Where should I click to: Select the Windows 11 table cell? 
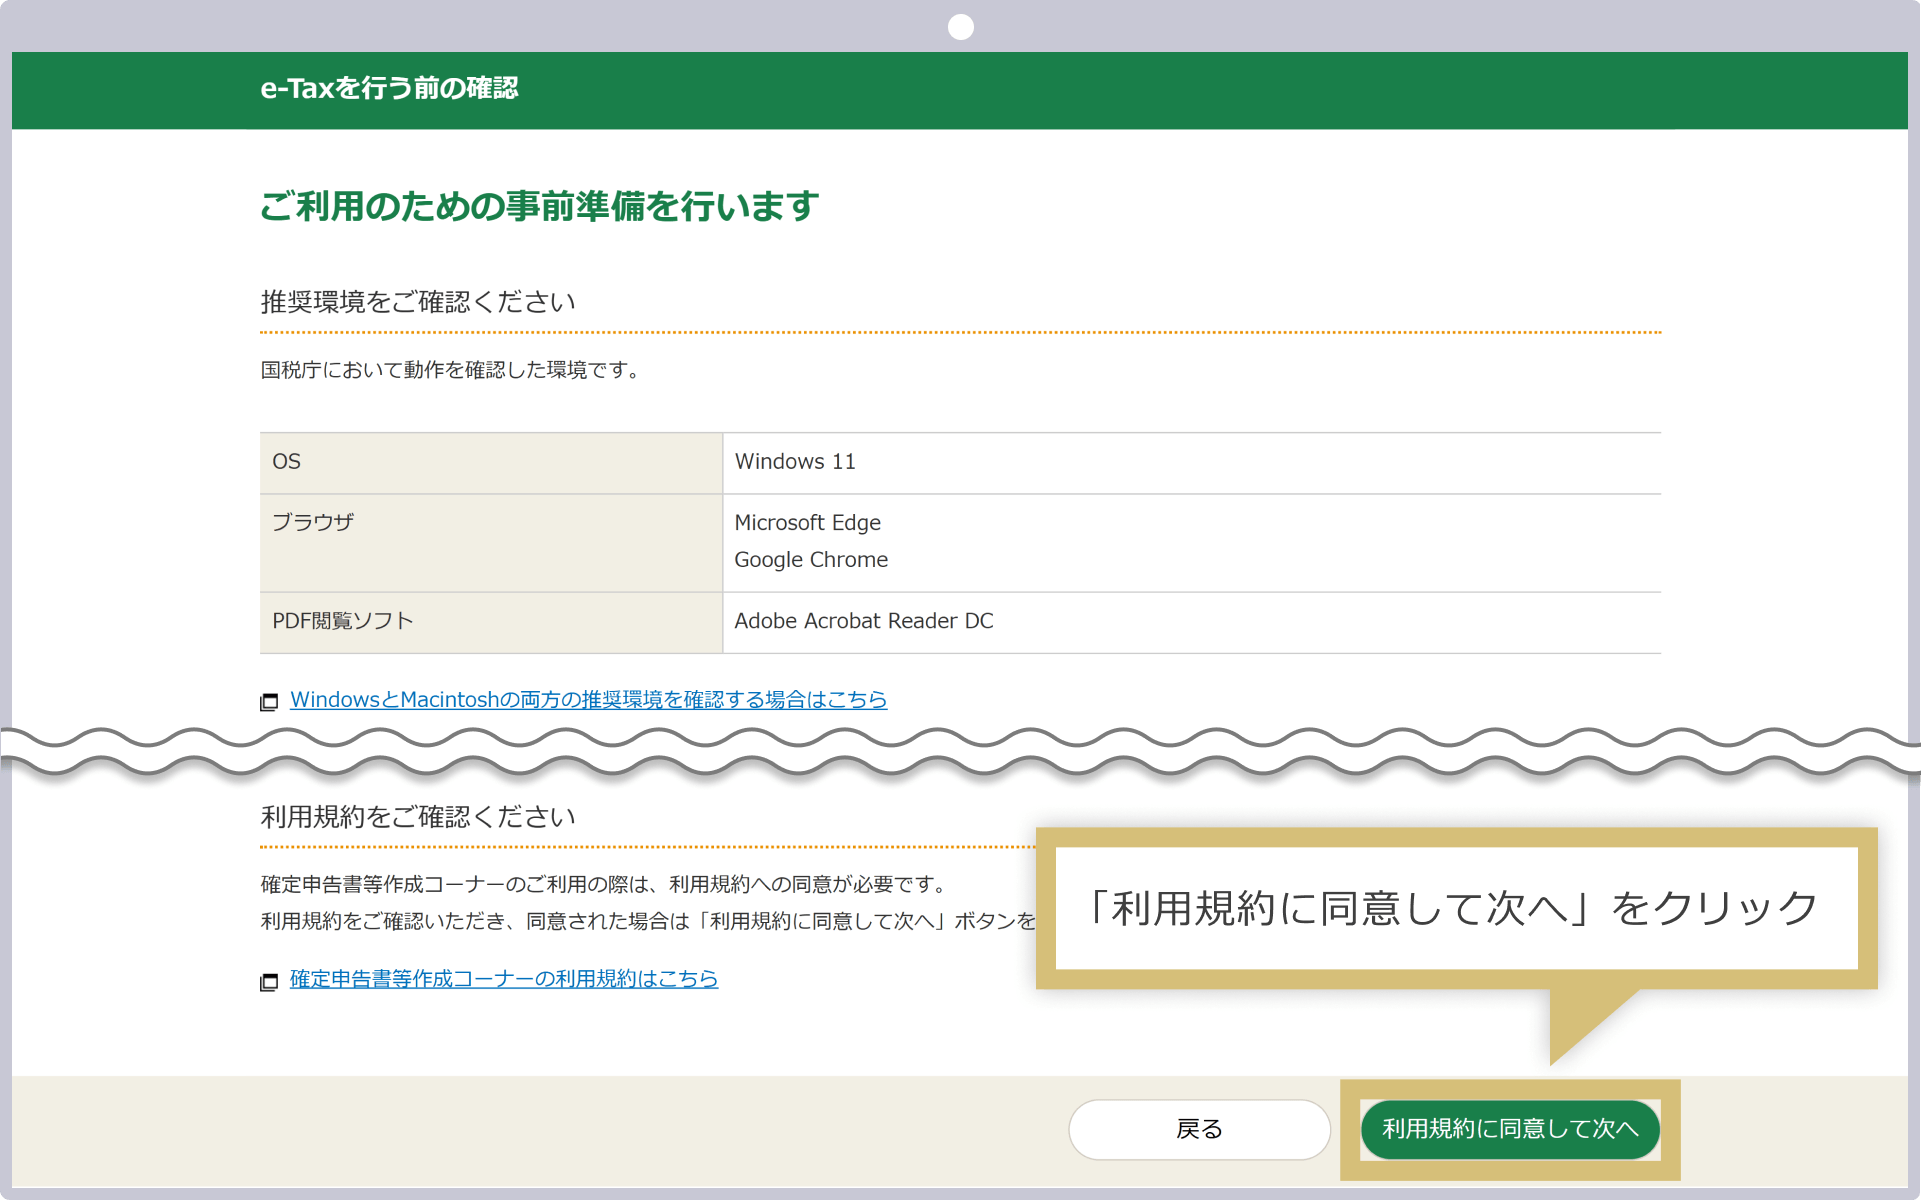point(1191,462)
